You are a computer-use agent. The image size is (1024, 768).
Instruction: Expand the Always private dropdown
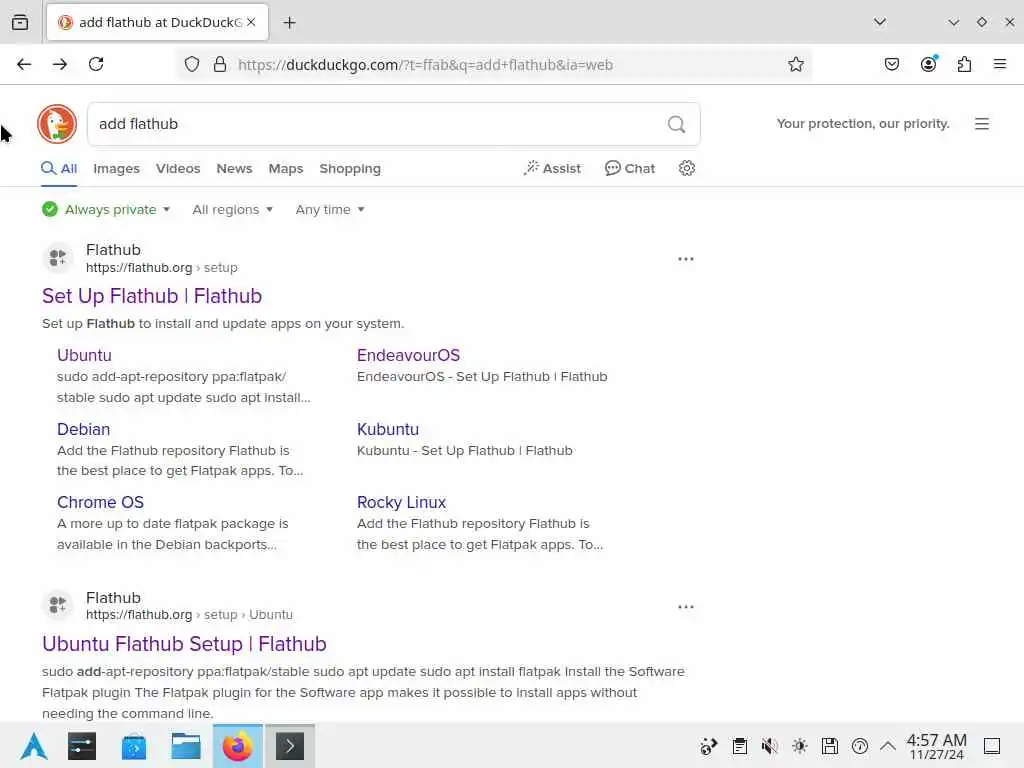click(x=106, y=210)
